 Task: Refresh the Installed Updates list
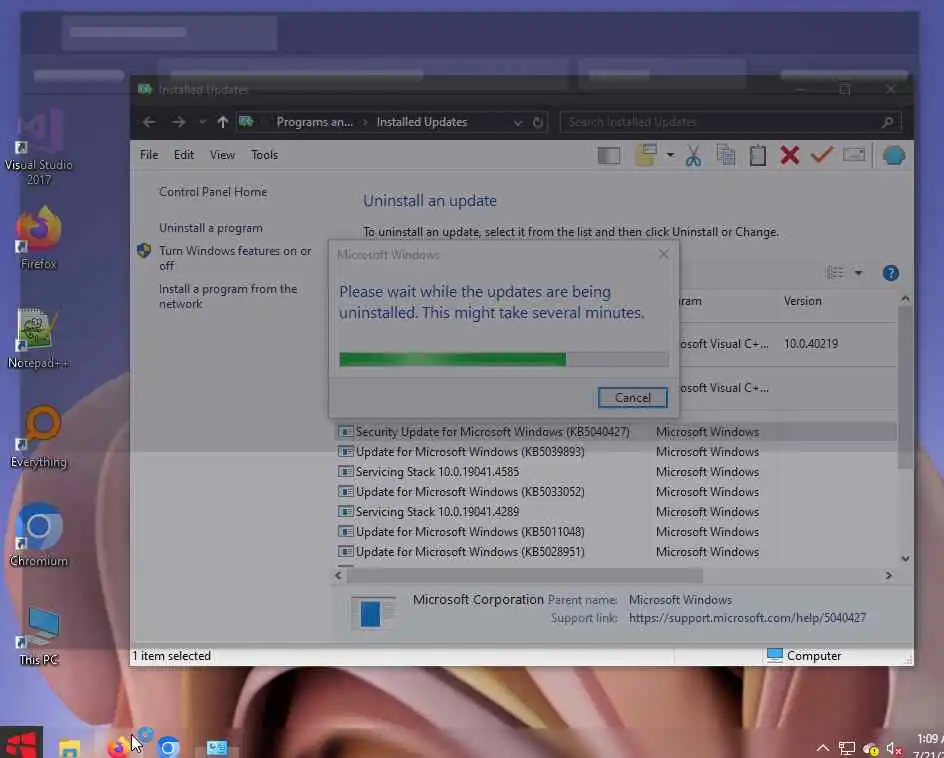tap(538, 123)
